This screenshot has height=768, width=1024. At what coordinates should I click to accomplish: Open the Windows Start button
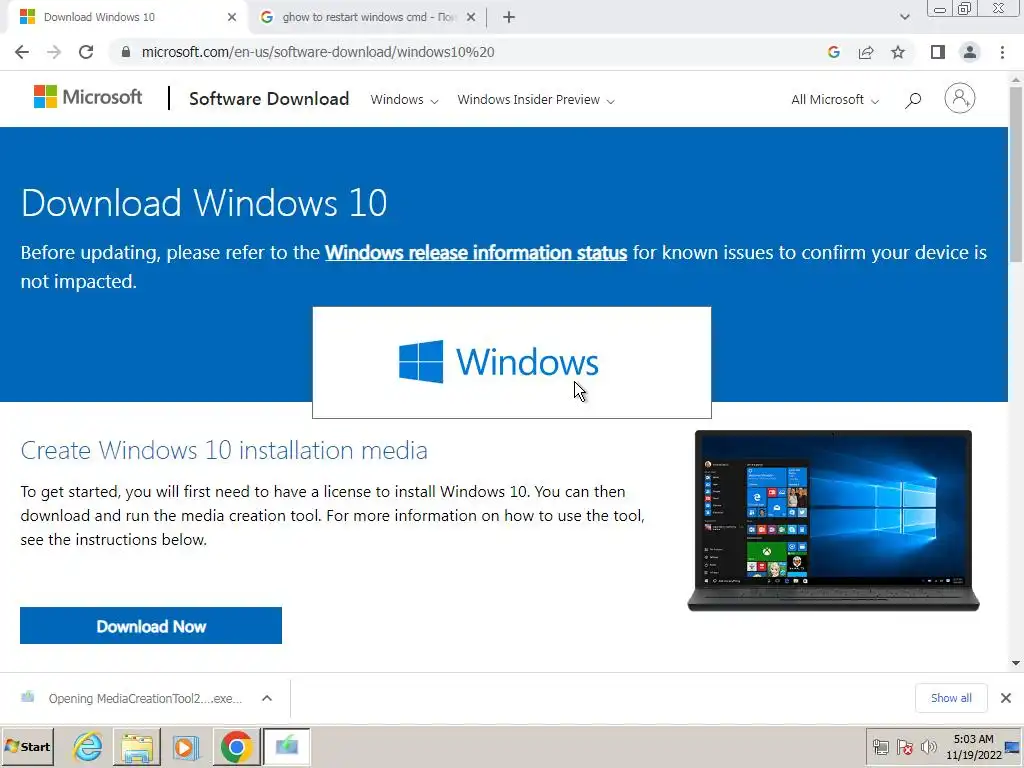tap(28, 746)
